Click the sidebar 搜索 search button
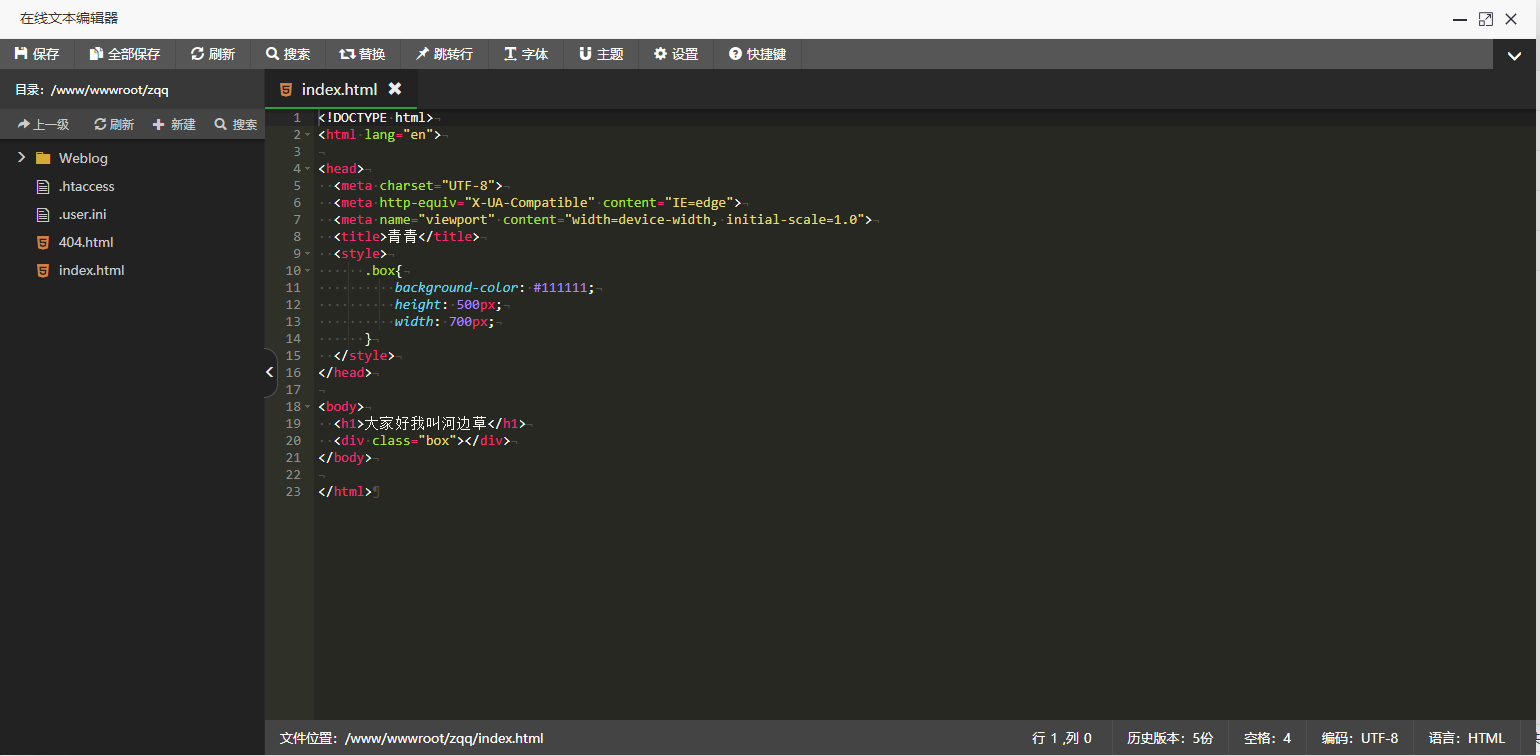Image resolution: width=1540 pixels, height=756 pixels. [236, 125]
